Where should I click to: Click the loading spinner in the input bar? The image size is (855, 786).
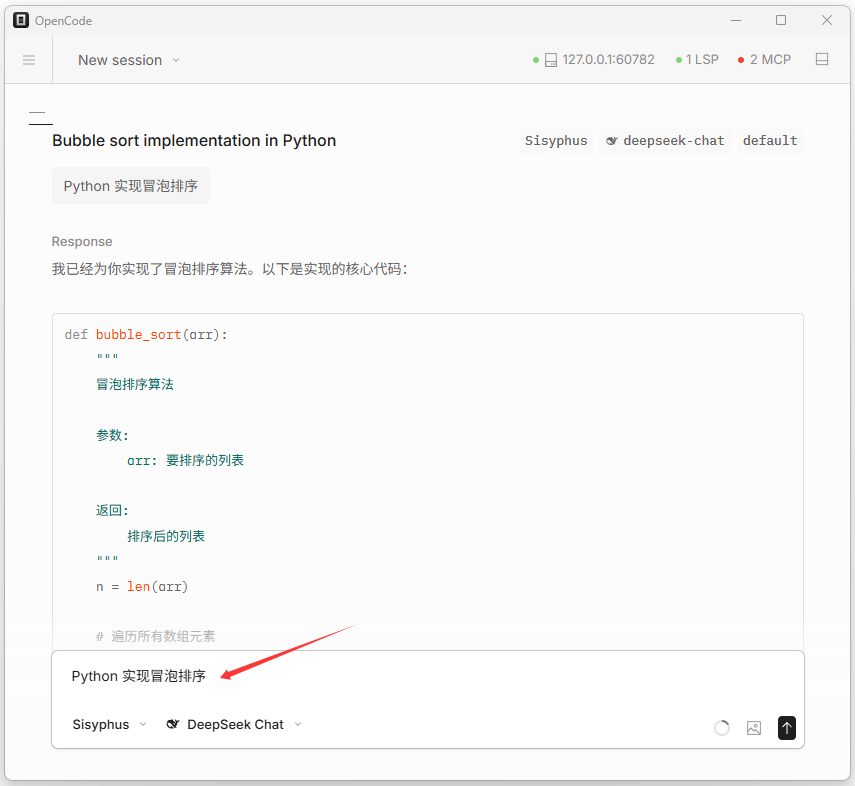click(x=722, y=728)
